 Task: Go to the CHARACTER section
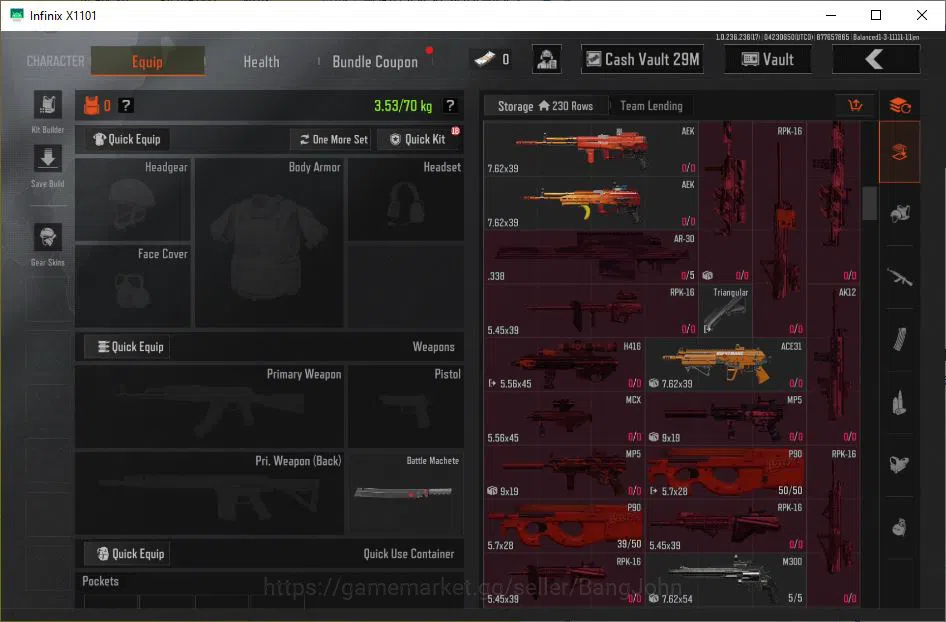pos(56,62)
